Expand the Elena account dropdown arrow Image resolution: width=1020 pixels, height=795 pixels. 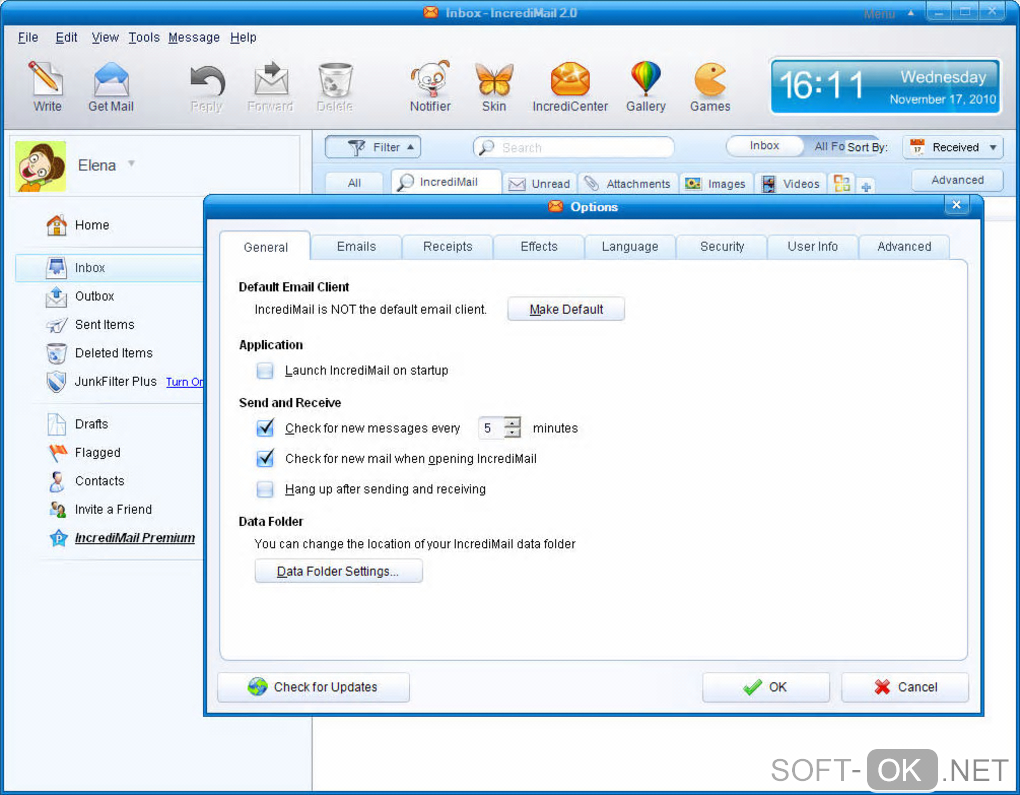tap(131, 164)
